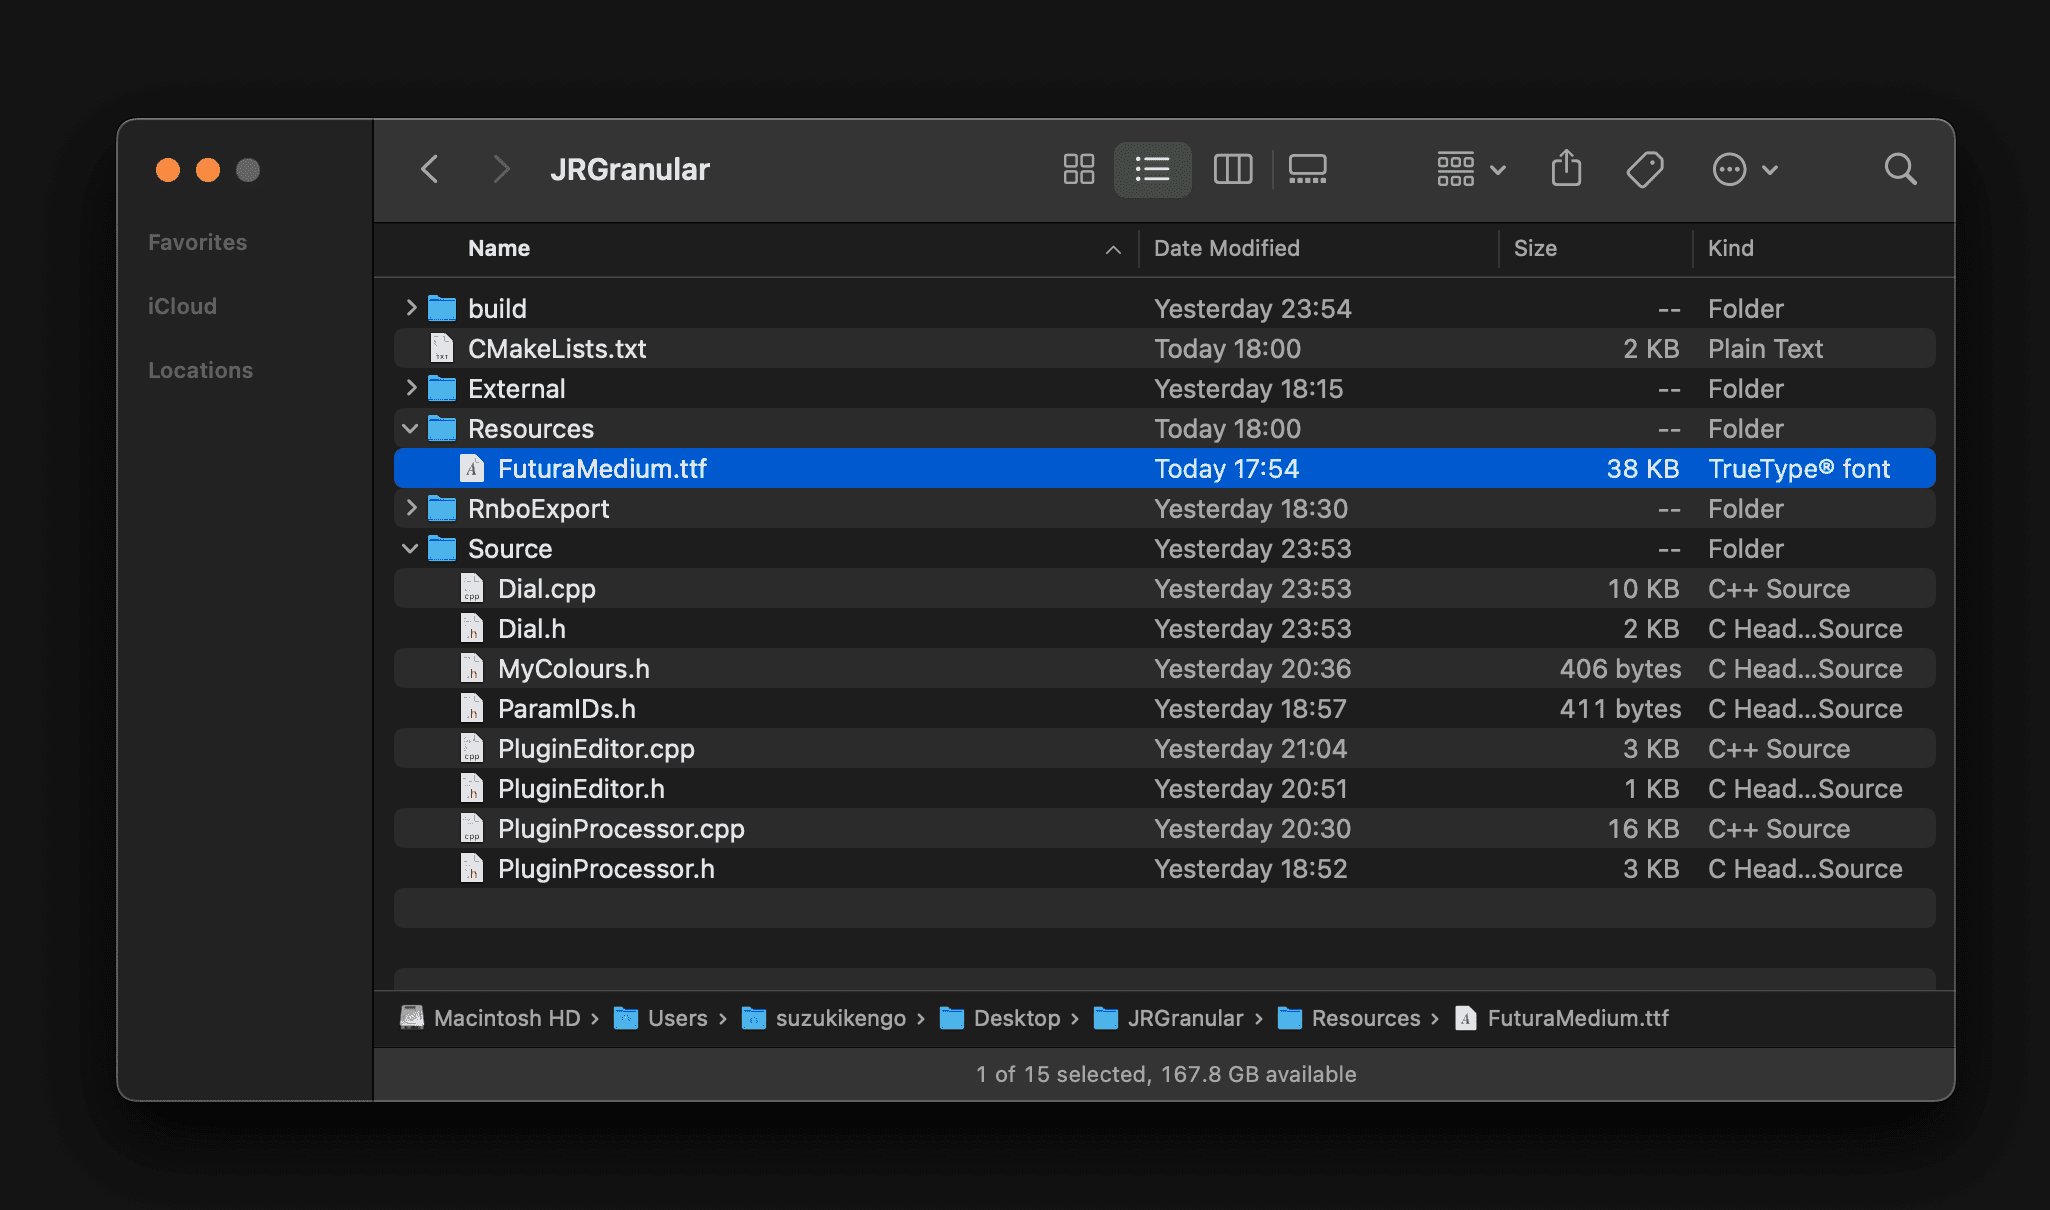The image size is (2050, 1210).
Task: Expand the RnboExport folder
Action: [x=411, y=508]
